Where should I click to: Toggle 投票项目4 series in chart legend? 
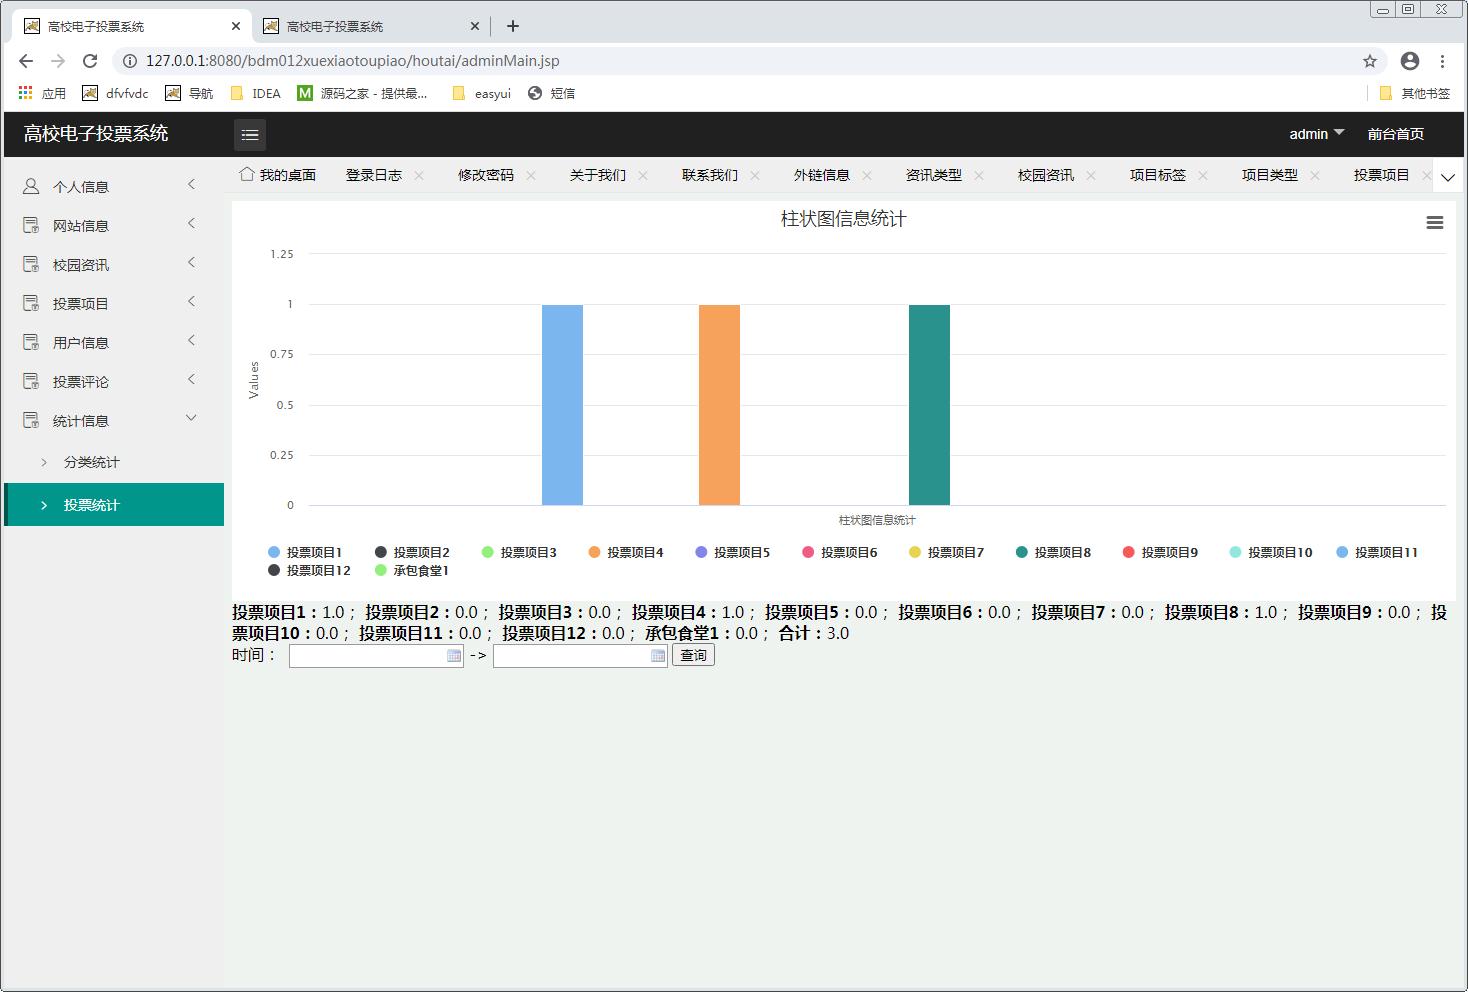(x=626, y=552)
